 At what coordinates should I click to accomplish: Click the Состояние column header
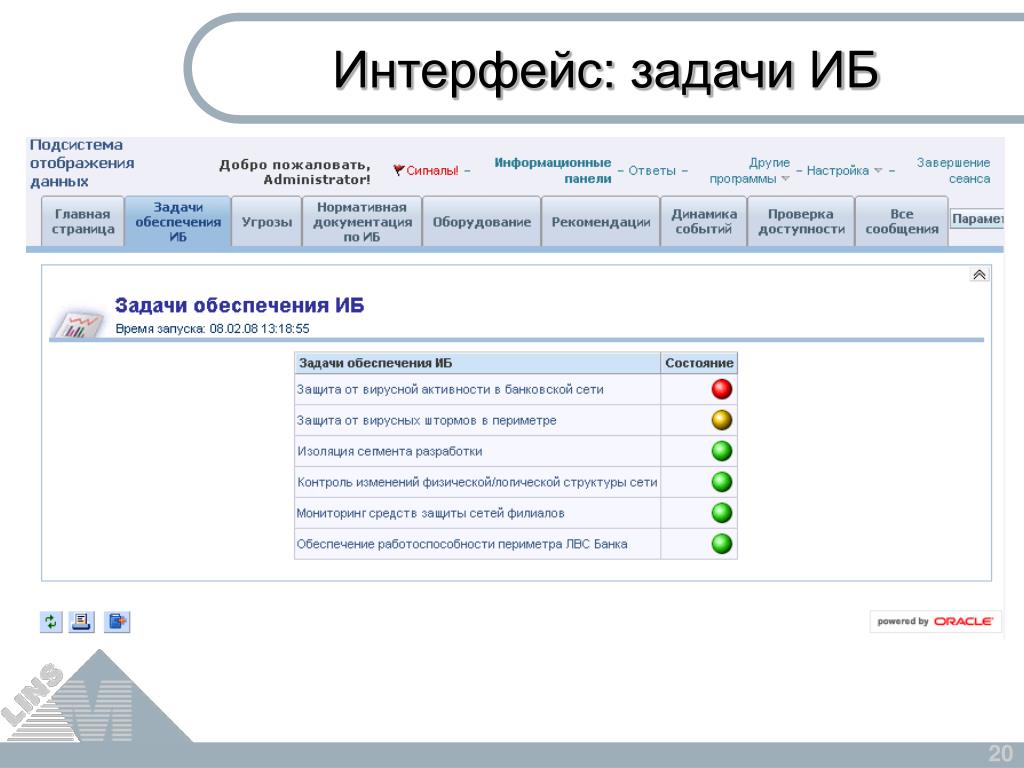click(699, 363)
